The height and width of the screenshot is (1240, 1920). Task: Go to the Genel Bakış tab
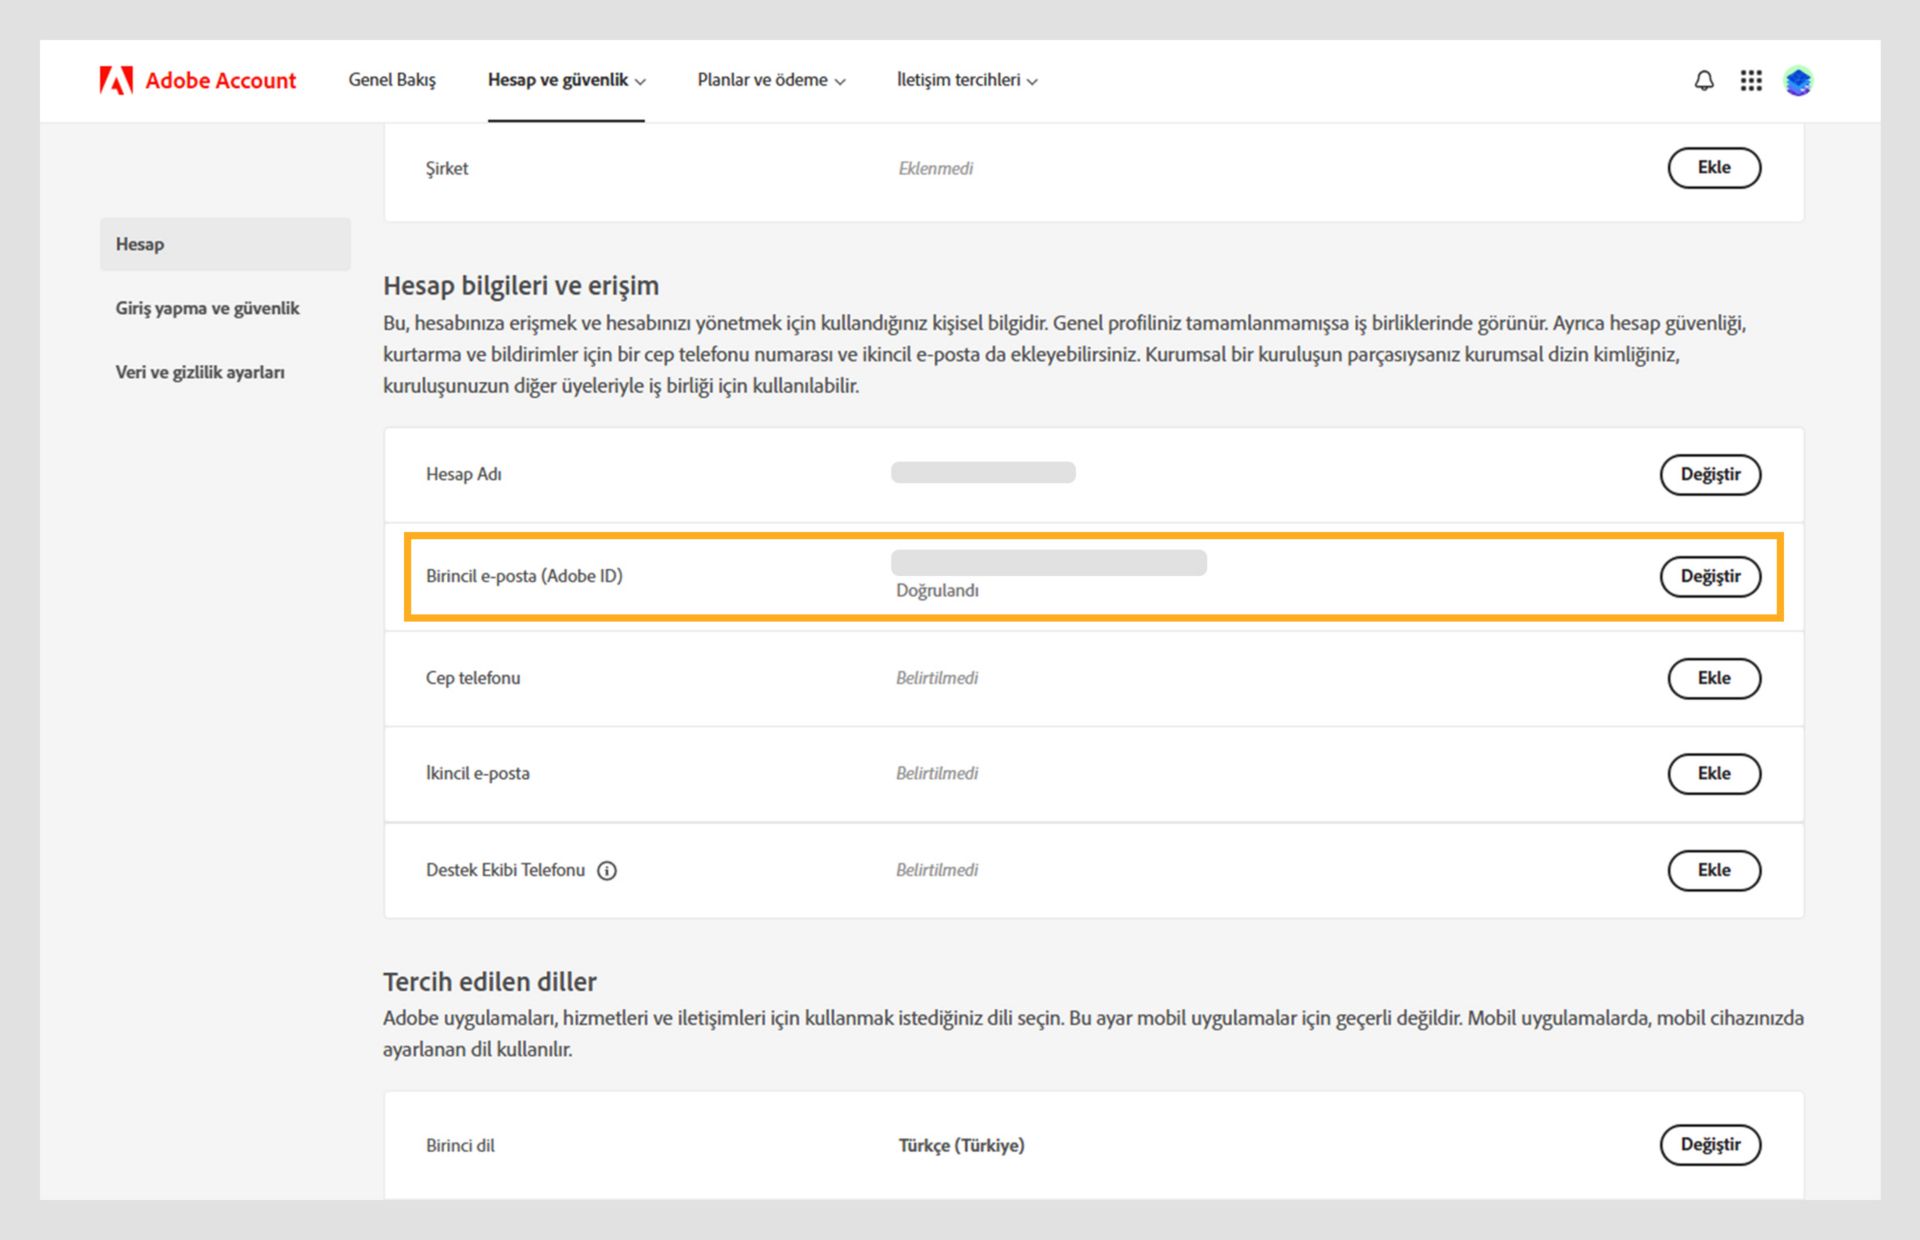(x=392, y=80)
